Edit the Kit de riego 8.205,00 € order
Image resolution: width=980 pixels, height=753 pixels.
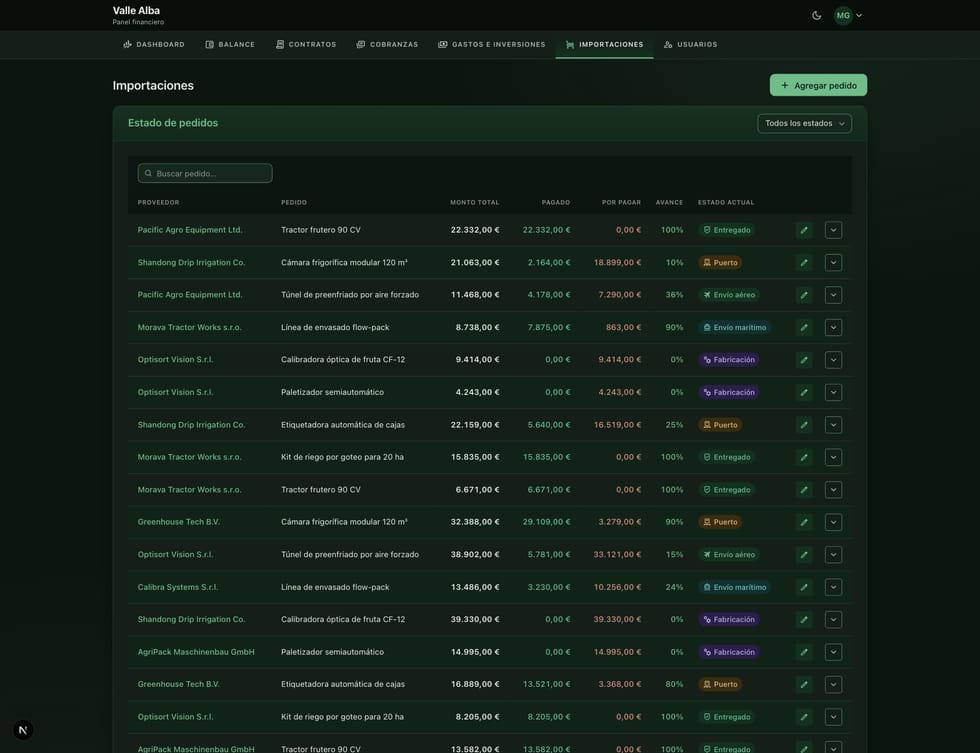tap(804, 717)
